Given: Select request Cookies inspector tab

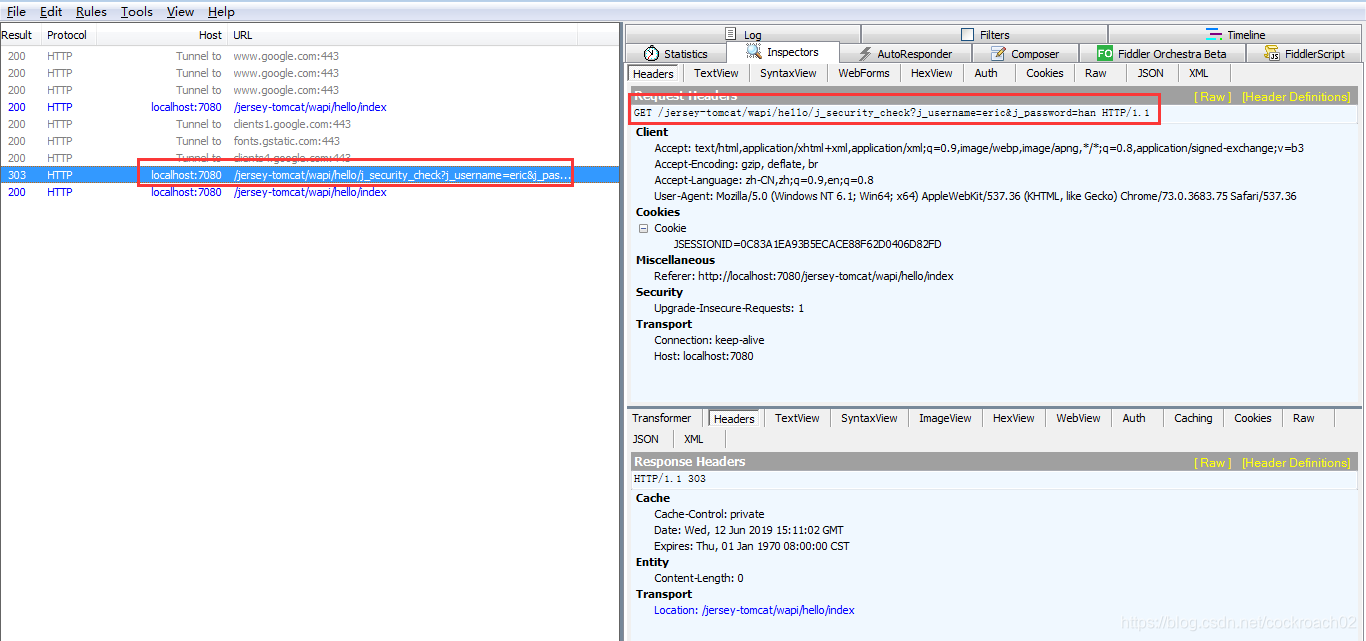Looking at the screenshot, I should (1045, 73).
